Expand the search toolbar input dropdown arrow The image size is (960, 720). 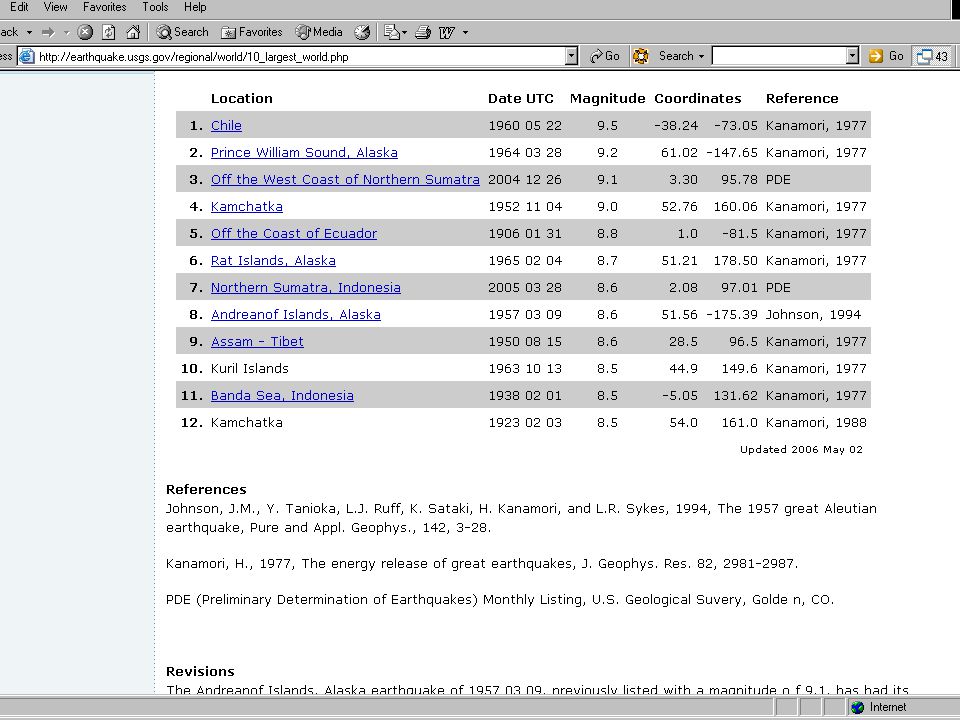(852, 56)
